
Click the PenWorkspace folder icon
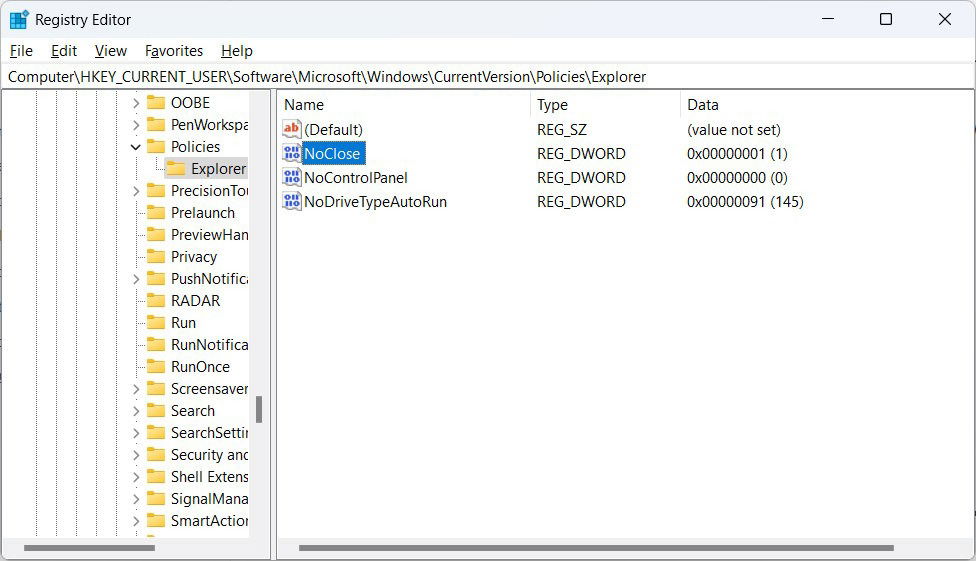(x=156, y=125)
